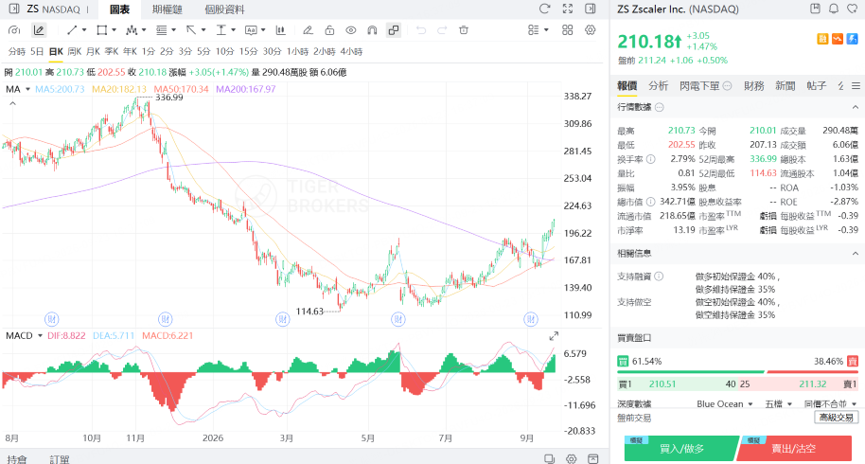Expand the MACD pane with arrows icon
Image resolution: width=865 pixels, height=464 pixels.
[554, 335]
